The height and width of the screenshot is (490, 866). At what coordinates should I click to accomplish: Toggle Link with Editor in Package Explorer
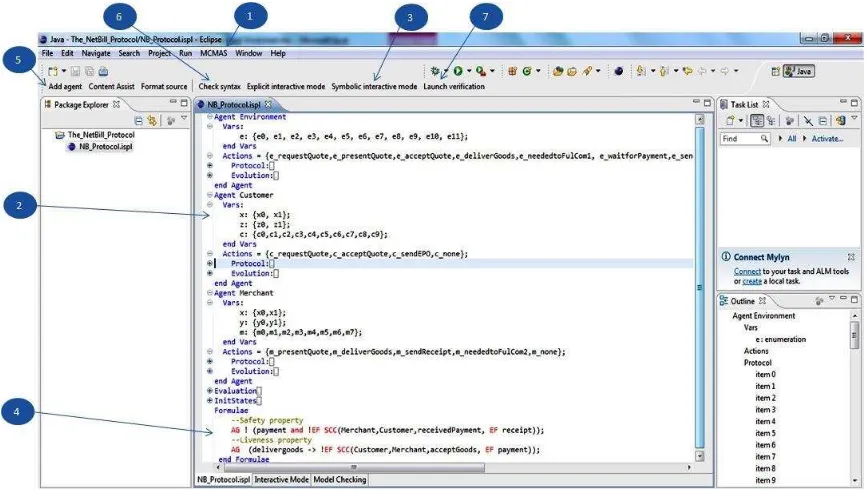(151, 120)
